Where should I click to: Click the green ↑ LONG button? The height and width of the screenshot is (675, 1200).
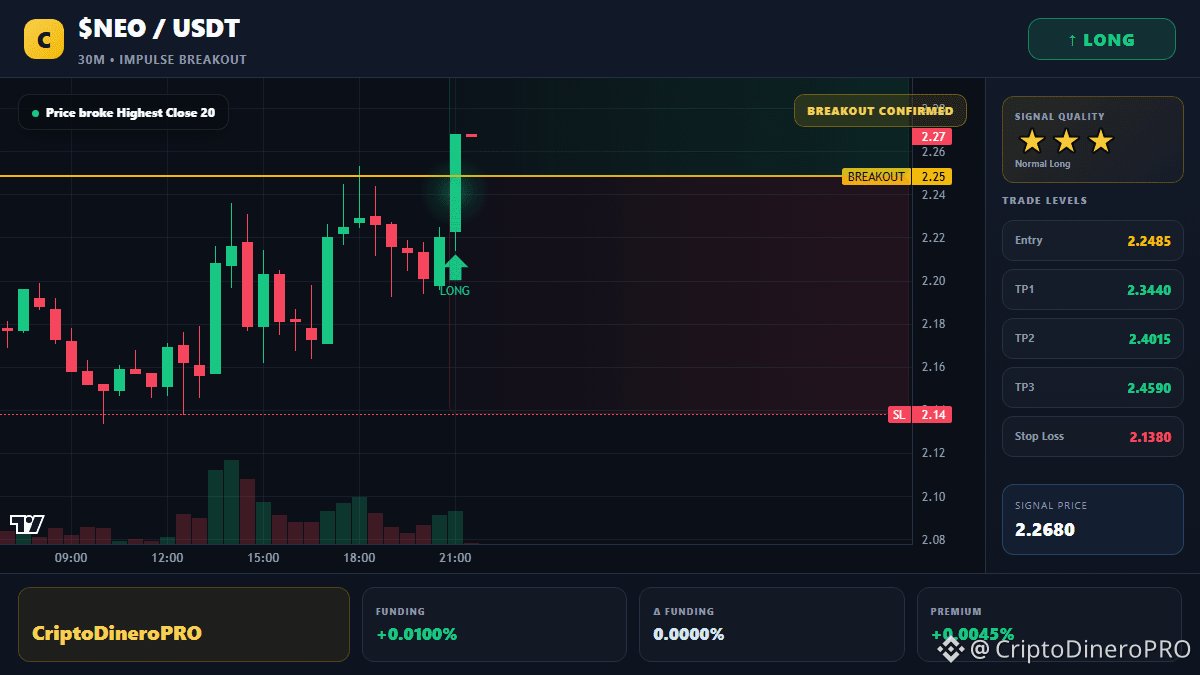click(x=1101, y=40)
